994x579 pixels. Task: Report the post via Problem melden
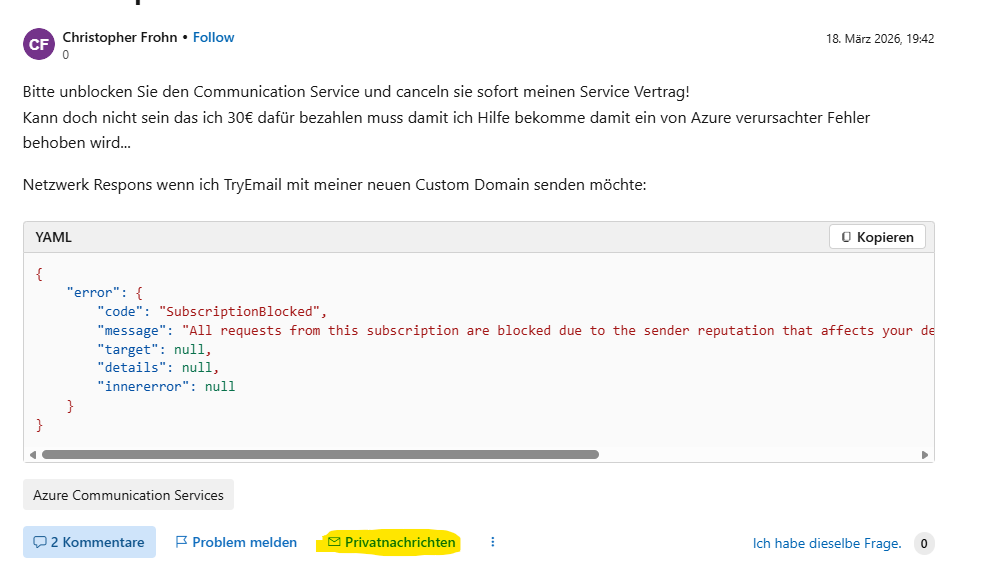coord(236,542)
